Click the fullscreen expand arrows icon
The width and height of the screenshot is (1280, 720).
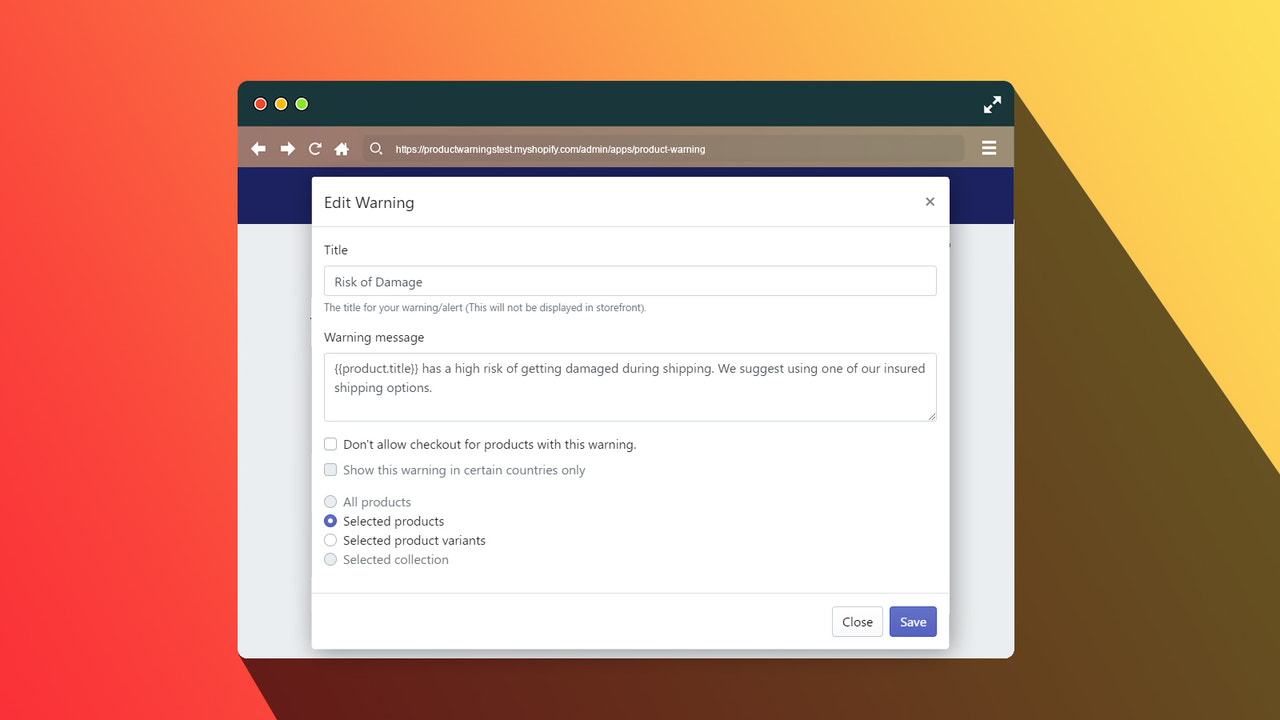[992, 104]
